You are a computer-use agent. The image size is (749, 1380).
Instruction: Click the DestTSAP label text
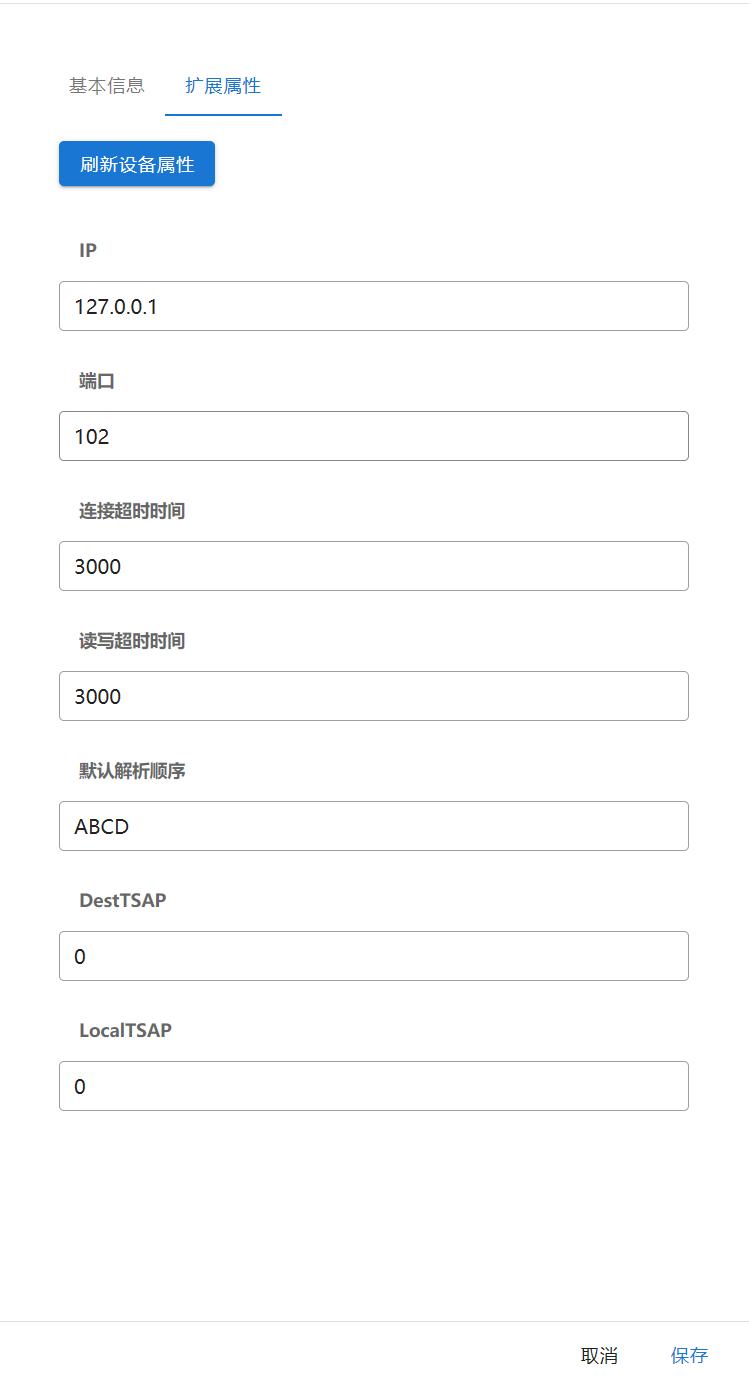[x=123, y=900]
